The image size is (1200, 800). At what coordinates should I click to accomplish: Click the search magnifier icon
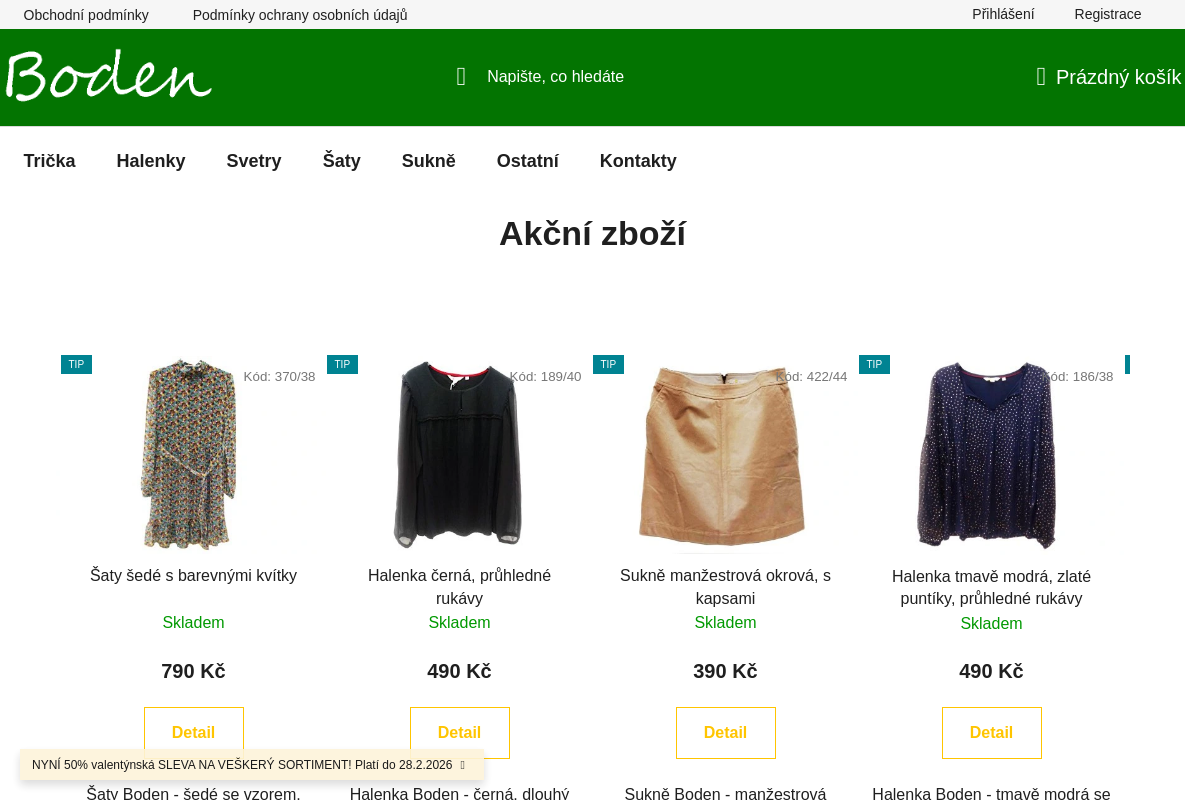click(x=460, y=76)
